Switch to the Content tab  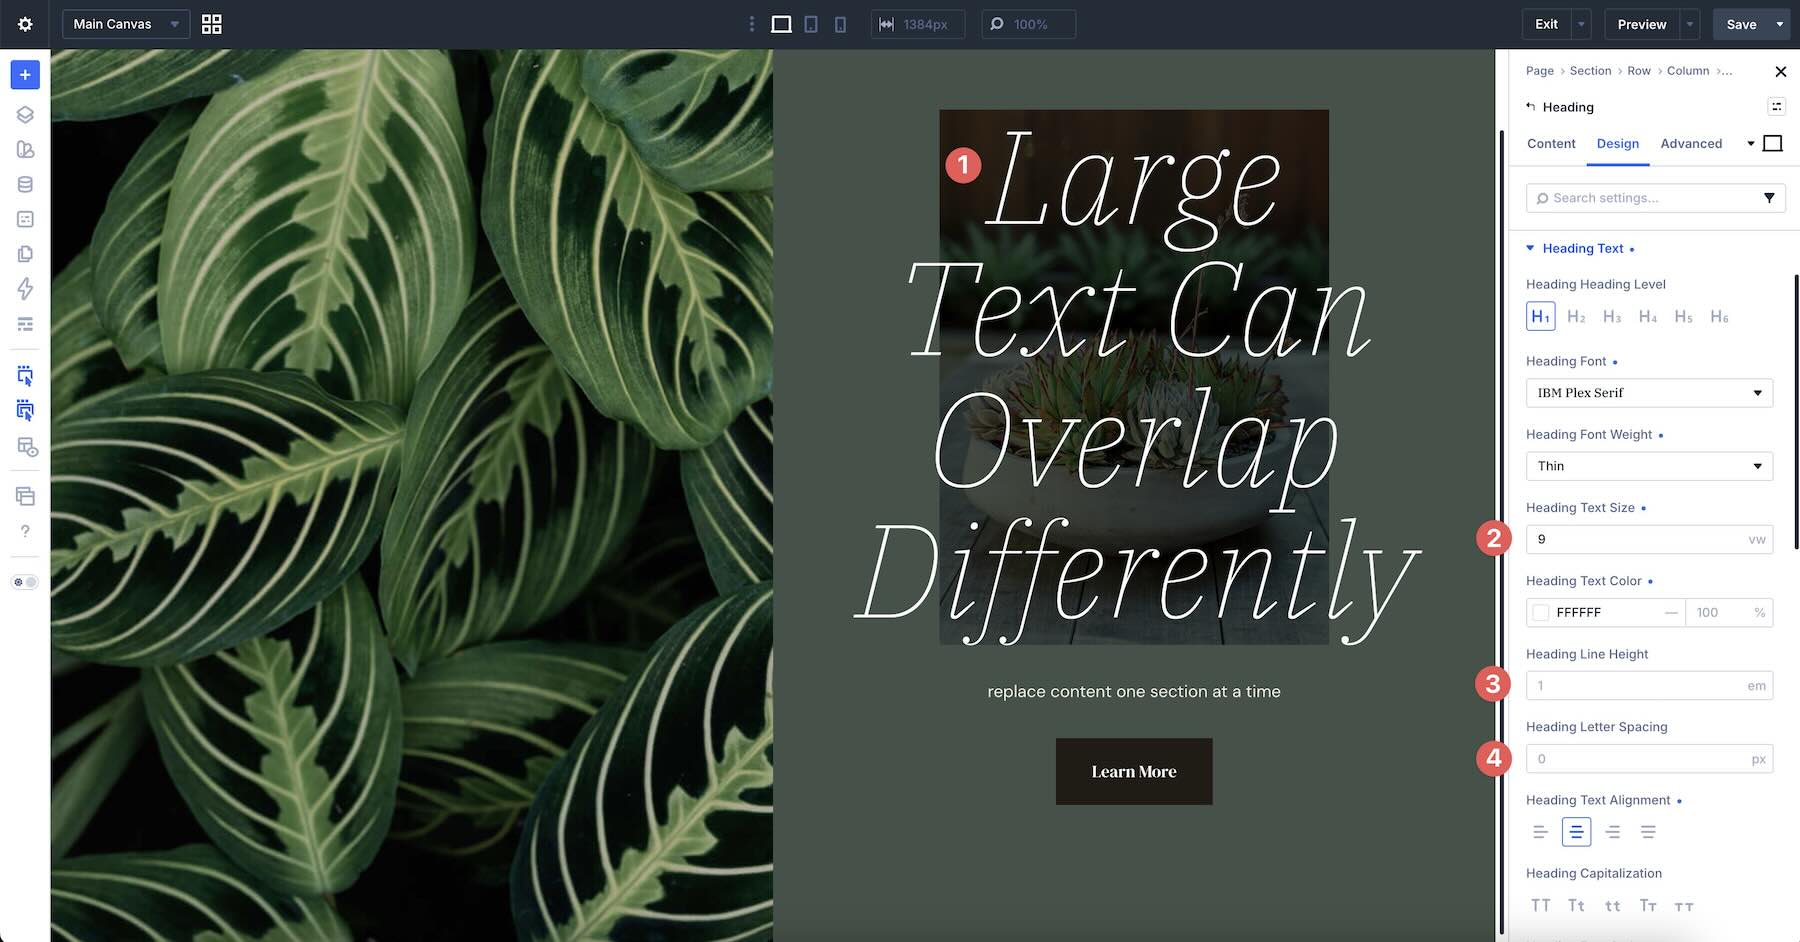point(1551,144)
